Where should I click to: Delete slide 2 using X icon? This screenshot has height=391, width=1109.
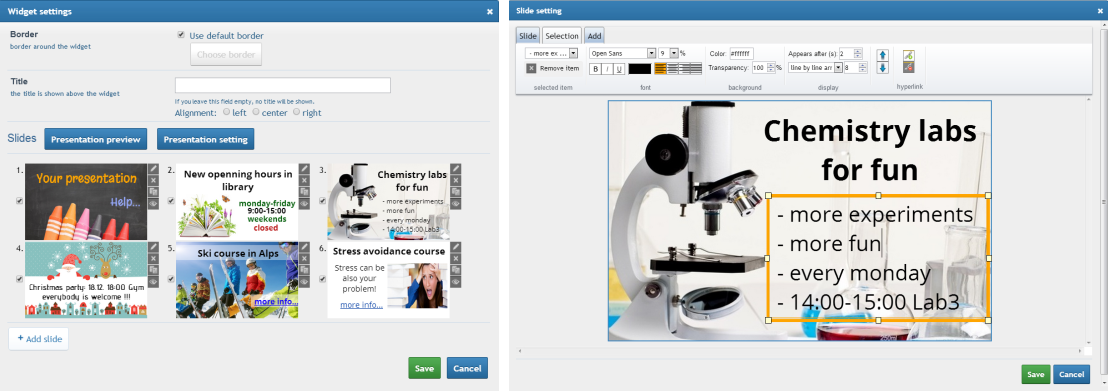coord(304,180)
